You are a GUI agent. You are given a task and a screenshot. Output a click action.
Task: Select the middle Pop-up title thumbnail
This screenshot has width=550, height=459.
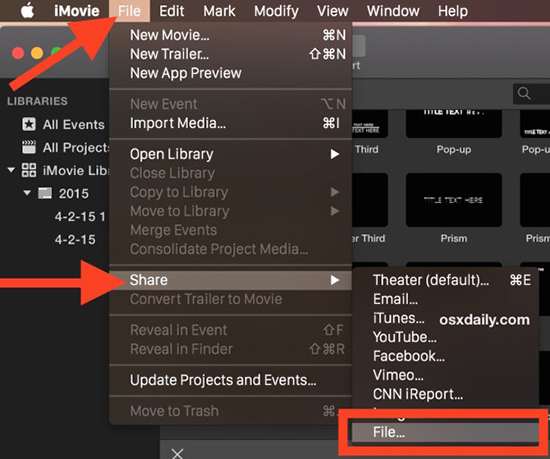click(454, 123)
